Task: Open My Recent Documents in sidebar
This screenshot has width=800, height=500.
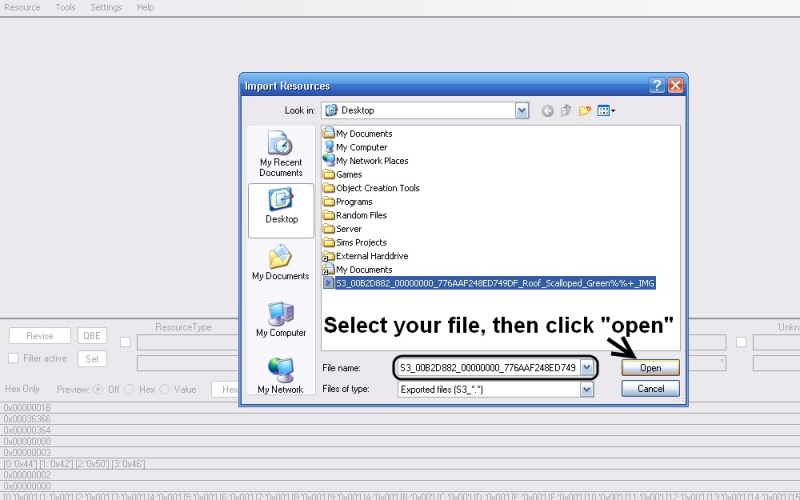Action: 280,153
